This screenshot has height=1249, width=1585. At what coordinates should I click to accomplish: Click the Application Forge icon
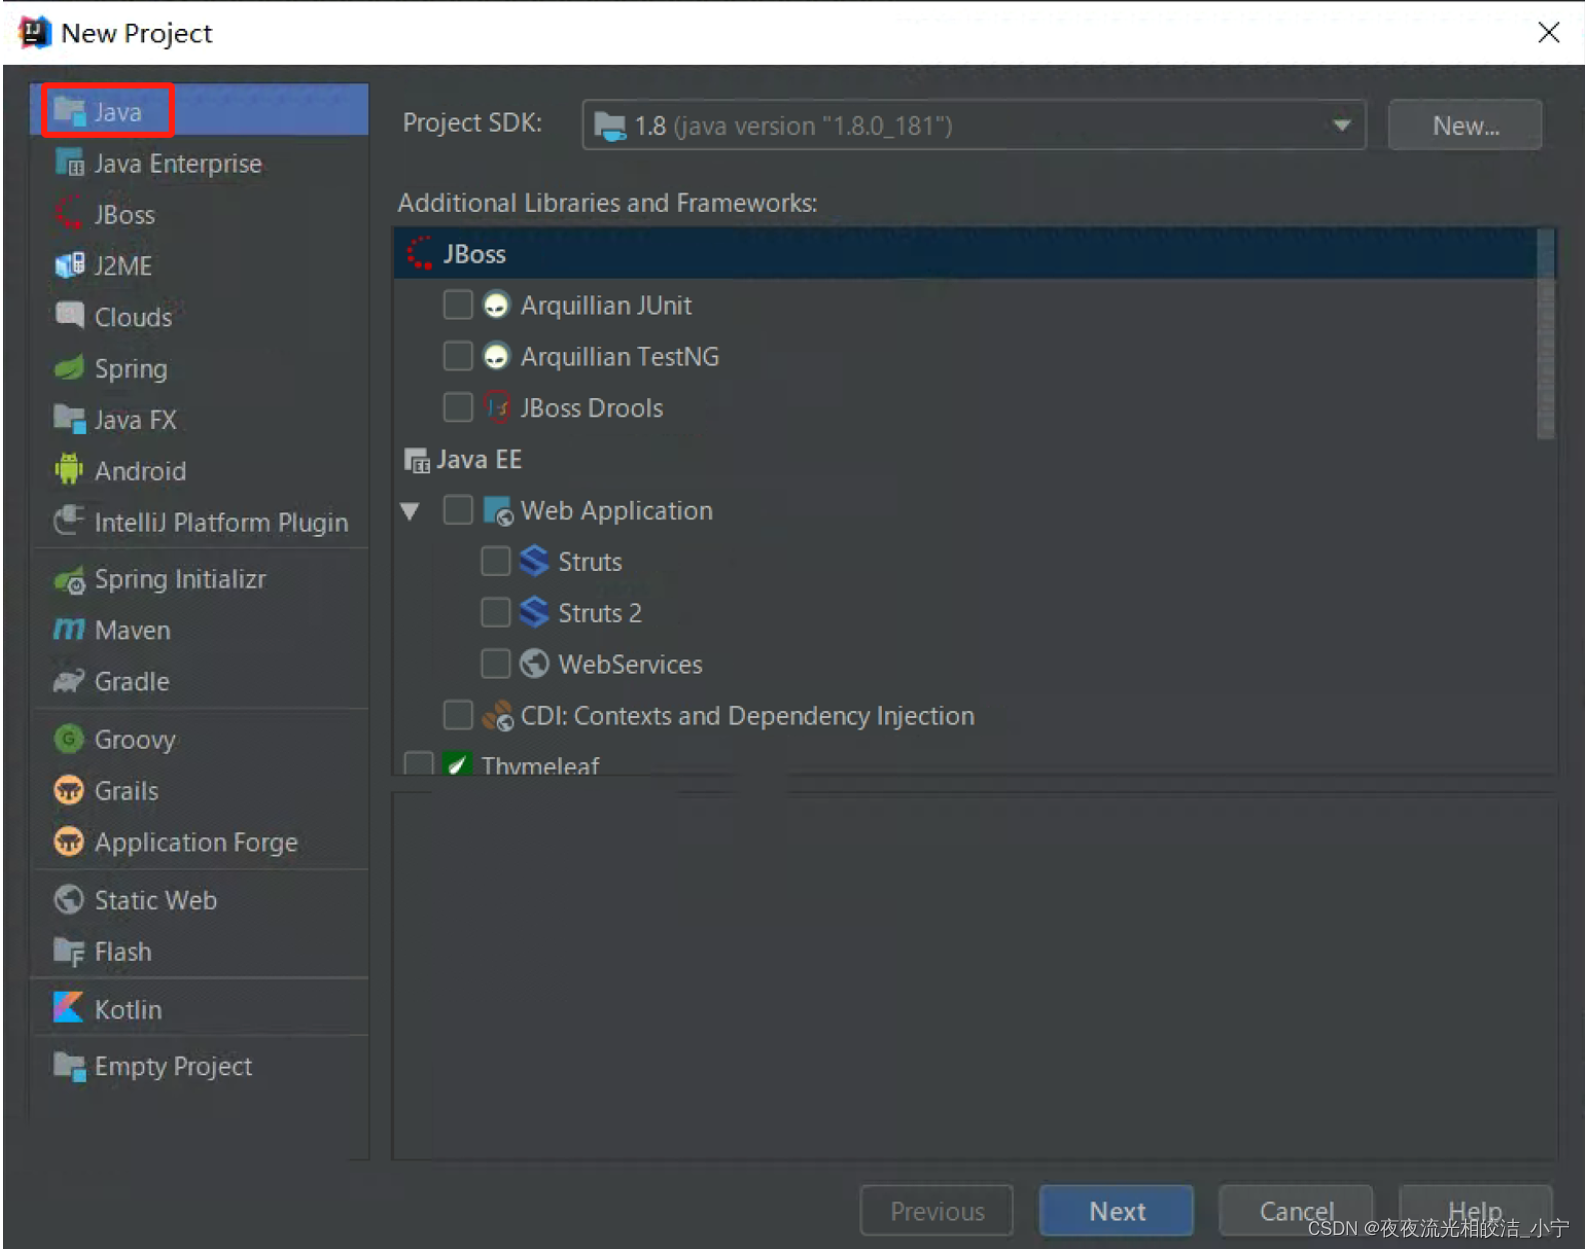[x=69, y=841]
